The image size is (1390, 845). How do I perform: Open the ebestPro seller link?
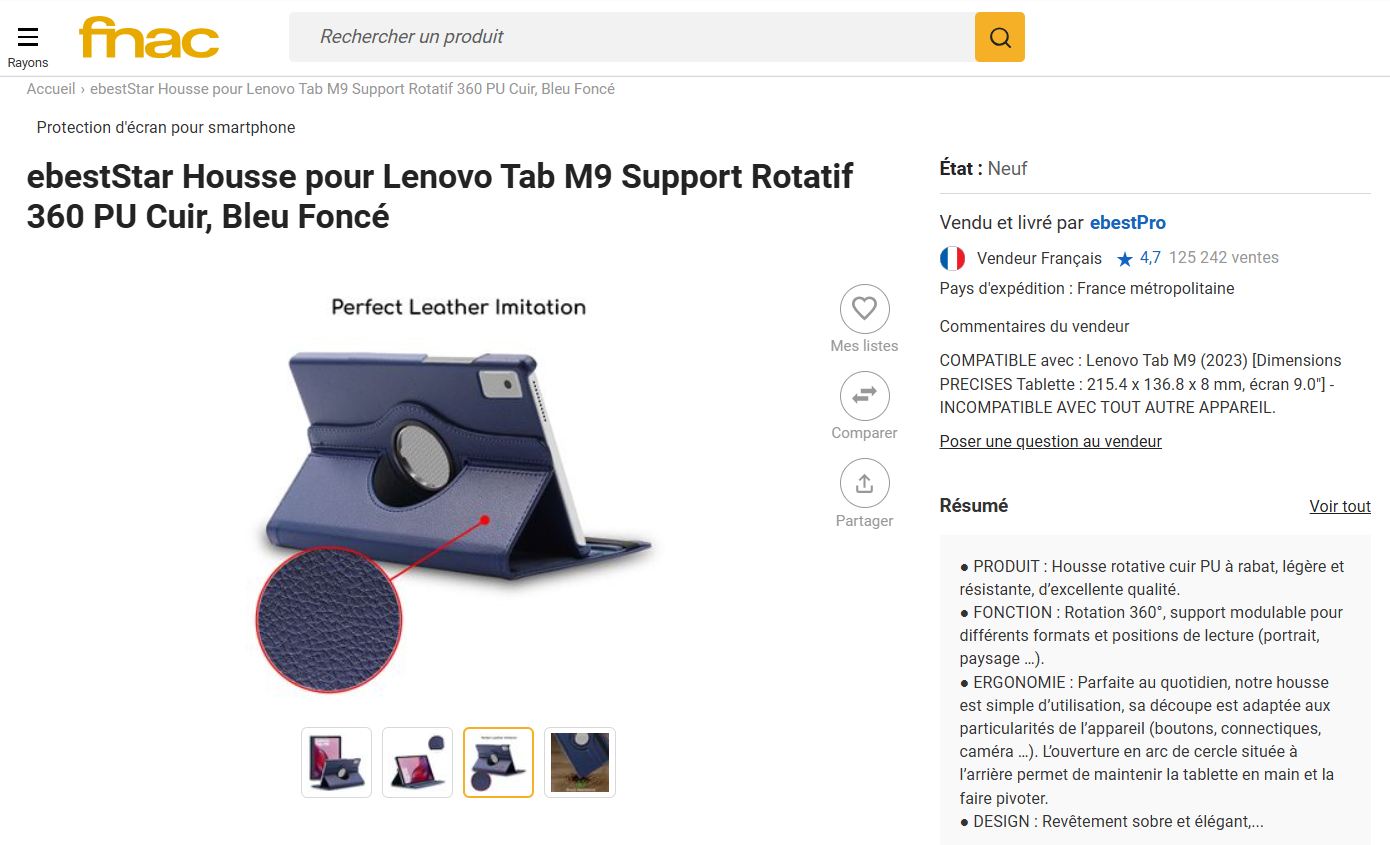click(x=1128, y=222)
